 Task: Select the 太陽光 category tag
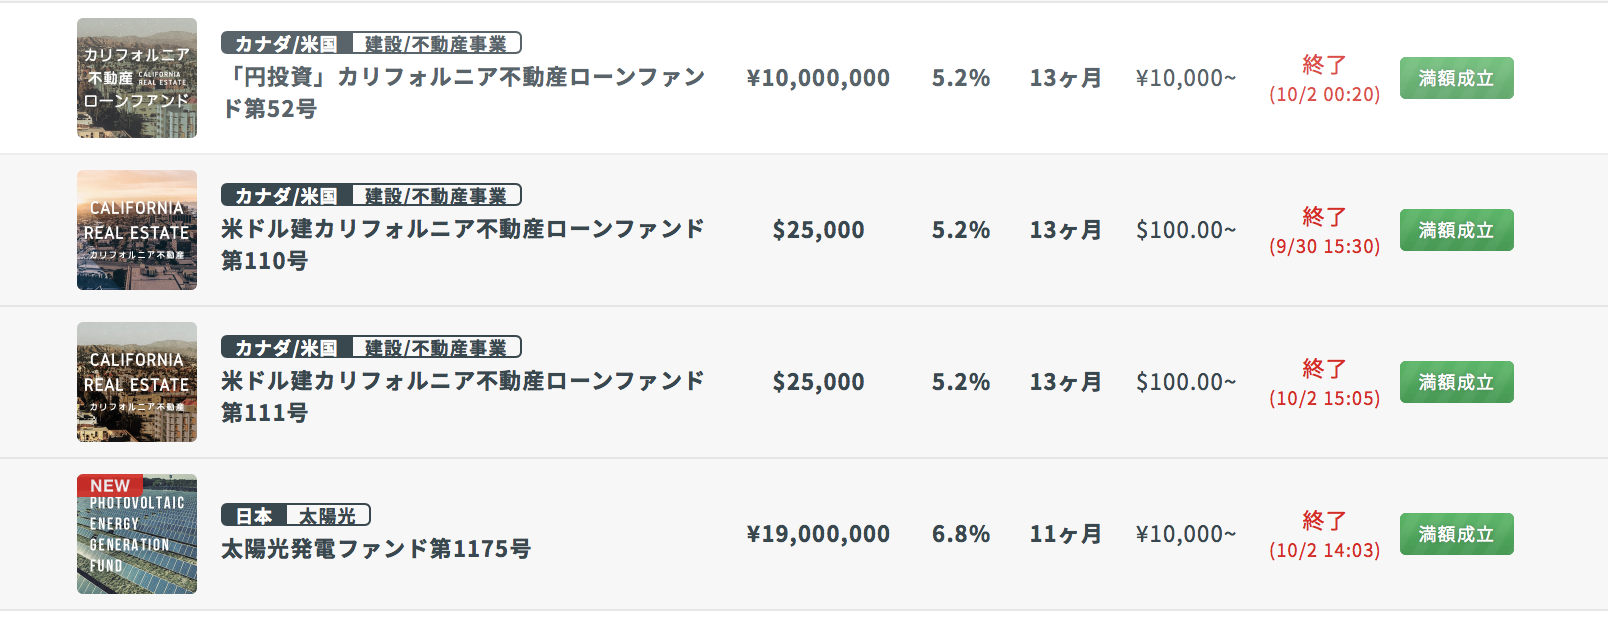[328, 516]
